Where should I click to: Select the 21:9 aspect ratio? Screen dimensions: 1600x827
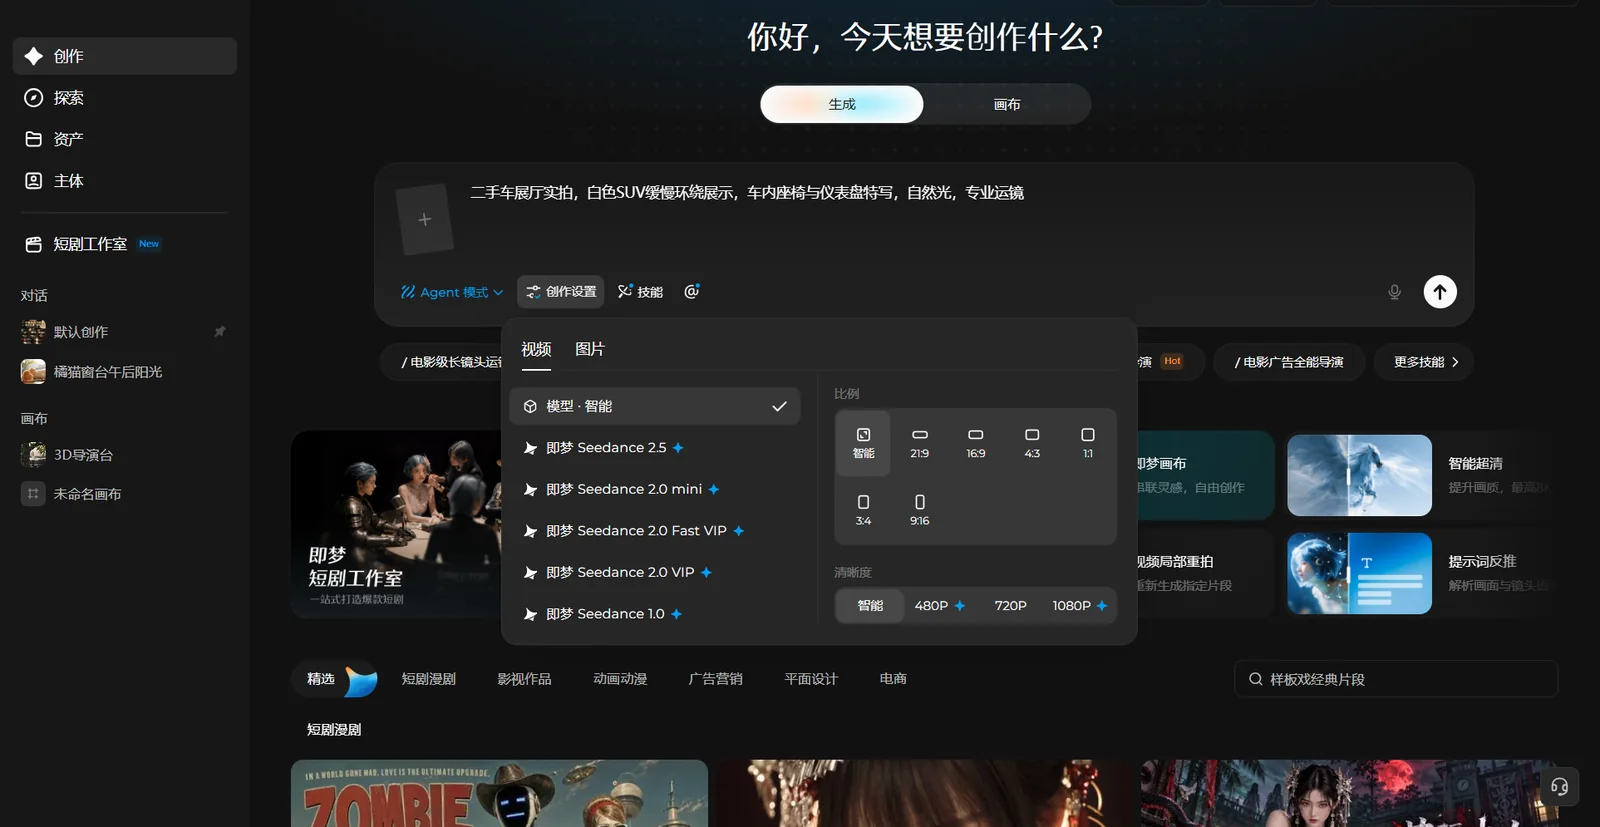[x=920, y=443]
